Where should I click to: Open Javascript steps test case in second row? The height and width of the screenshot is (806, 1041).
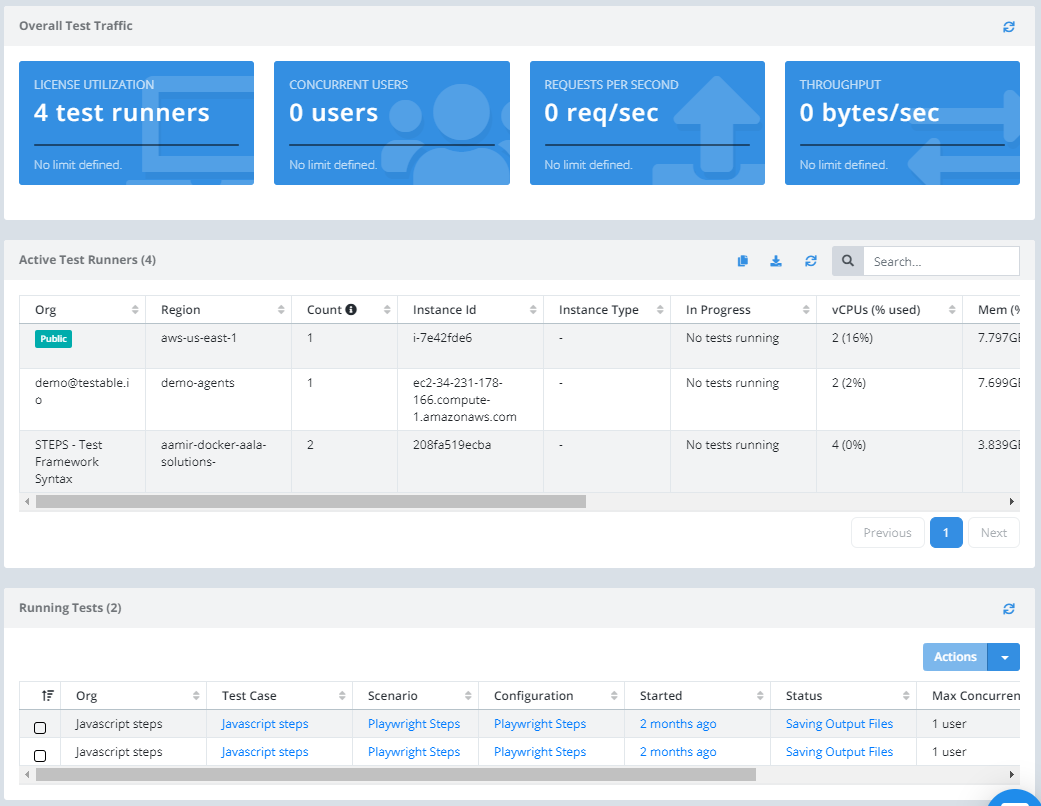point(265,752)
